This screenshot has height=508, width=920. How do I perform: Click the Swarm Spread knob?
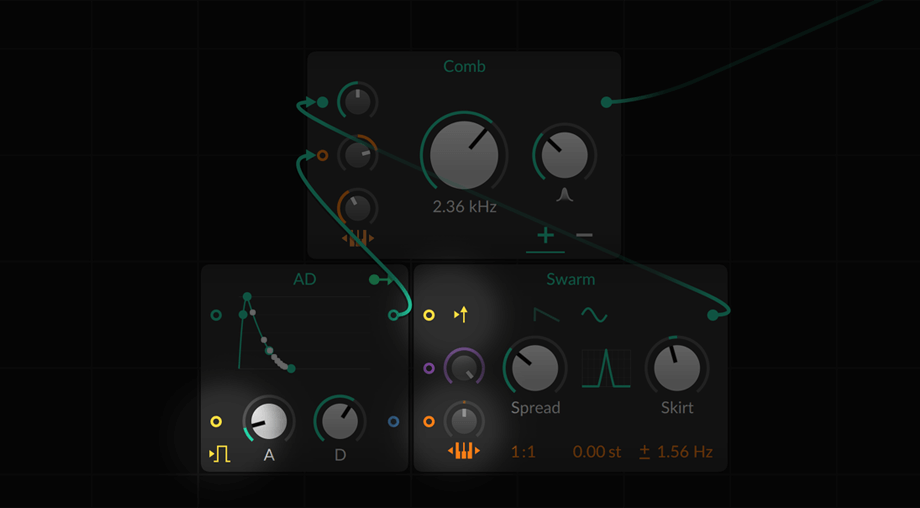click(x=535, y=368)
